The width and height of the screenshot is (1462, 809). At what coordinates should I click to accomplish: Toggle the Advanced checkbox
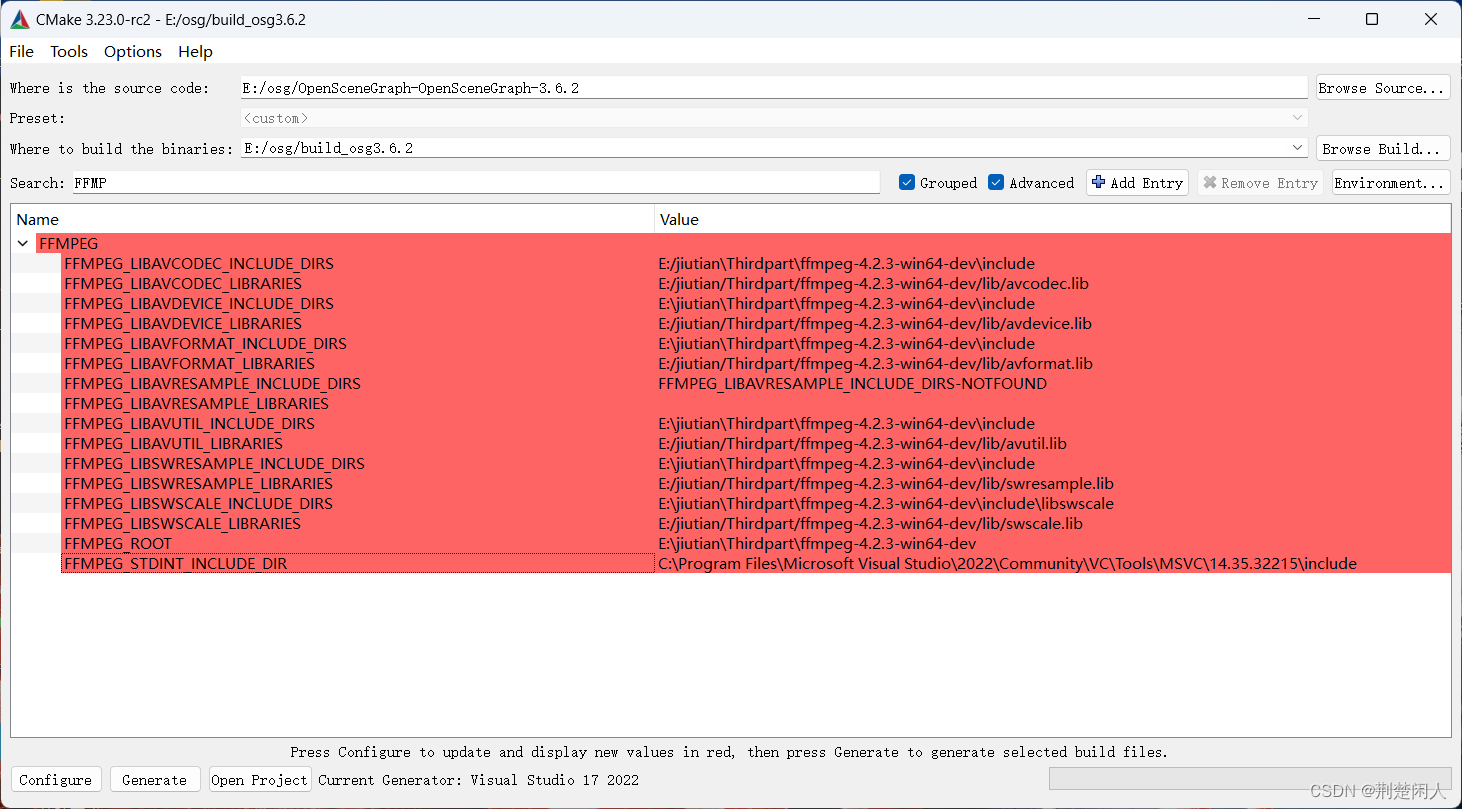[996, 182]
